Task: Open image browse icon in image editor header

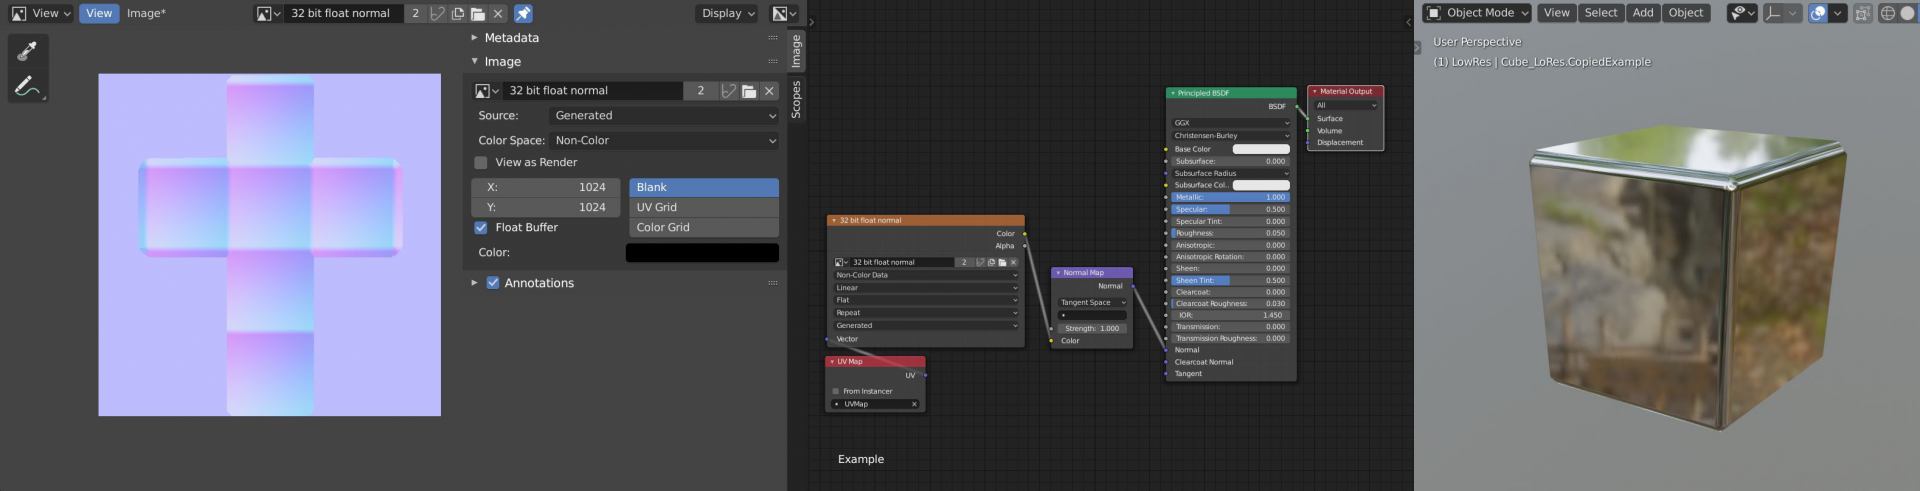Action: coord(267,13)
